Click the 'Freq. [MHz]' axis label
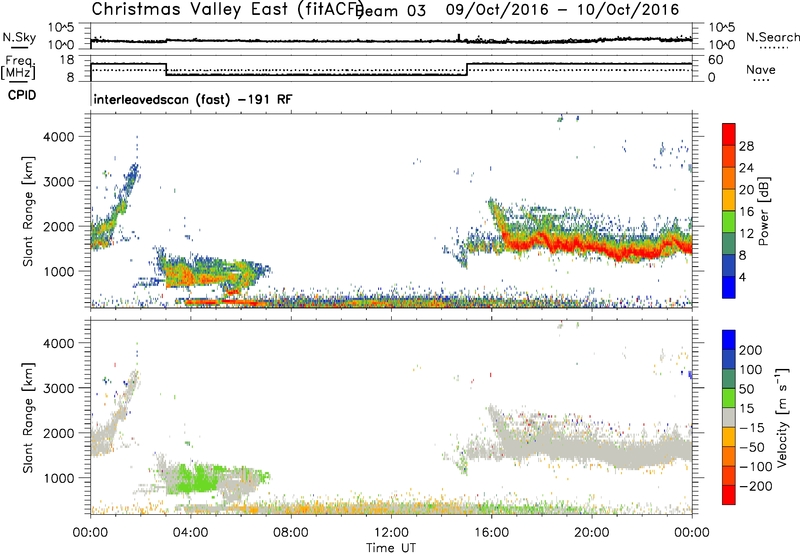The width and height of the screenshot is (800, 554). (x=18, y=67)
